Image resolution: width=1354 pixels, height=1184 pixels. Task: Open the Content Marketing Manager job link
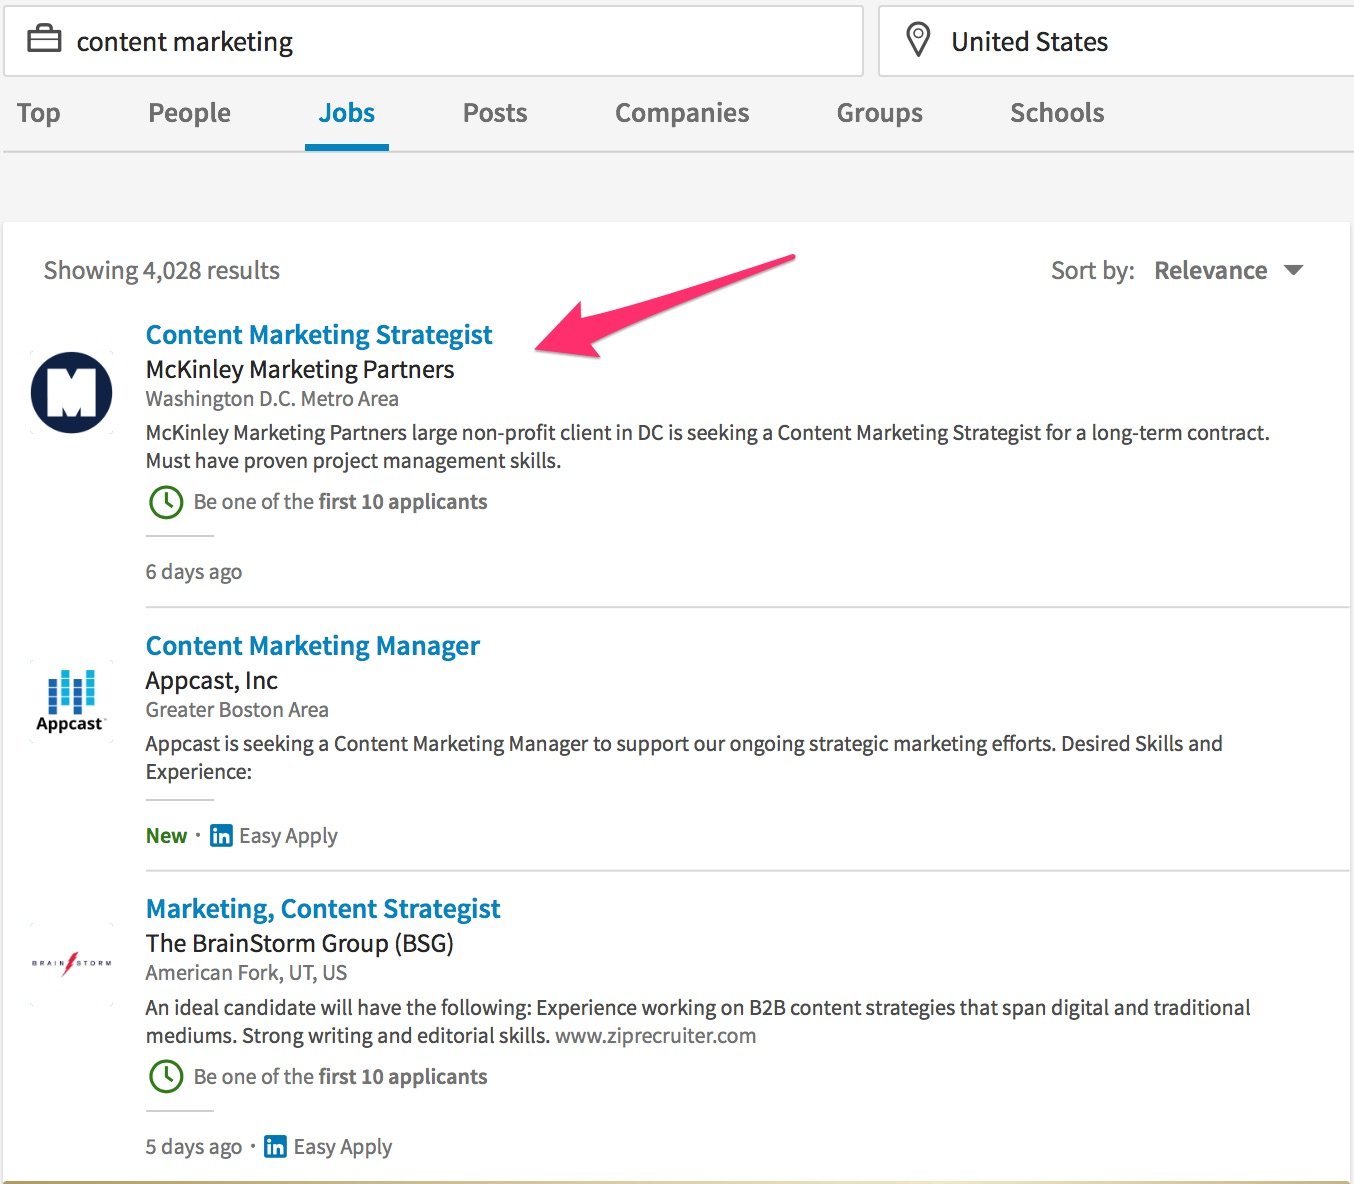pos(313,646)
